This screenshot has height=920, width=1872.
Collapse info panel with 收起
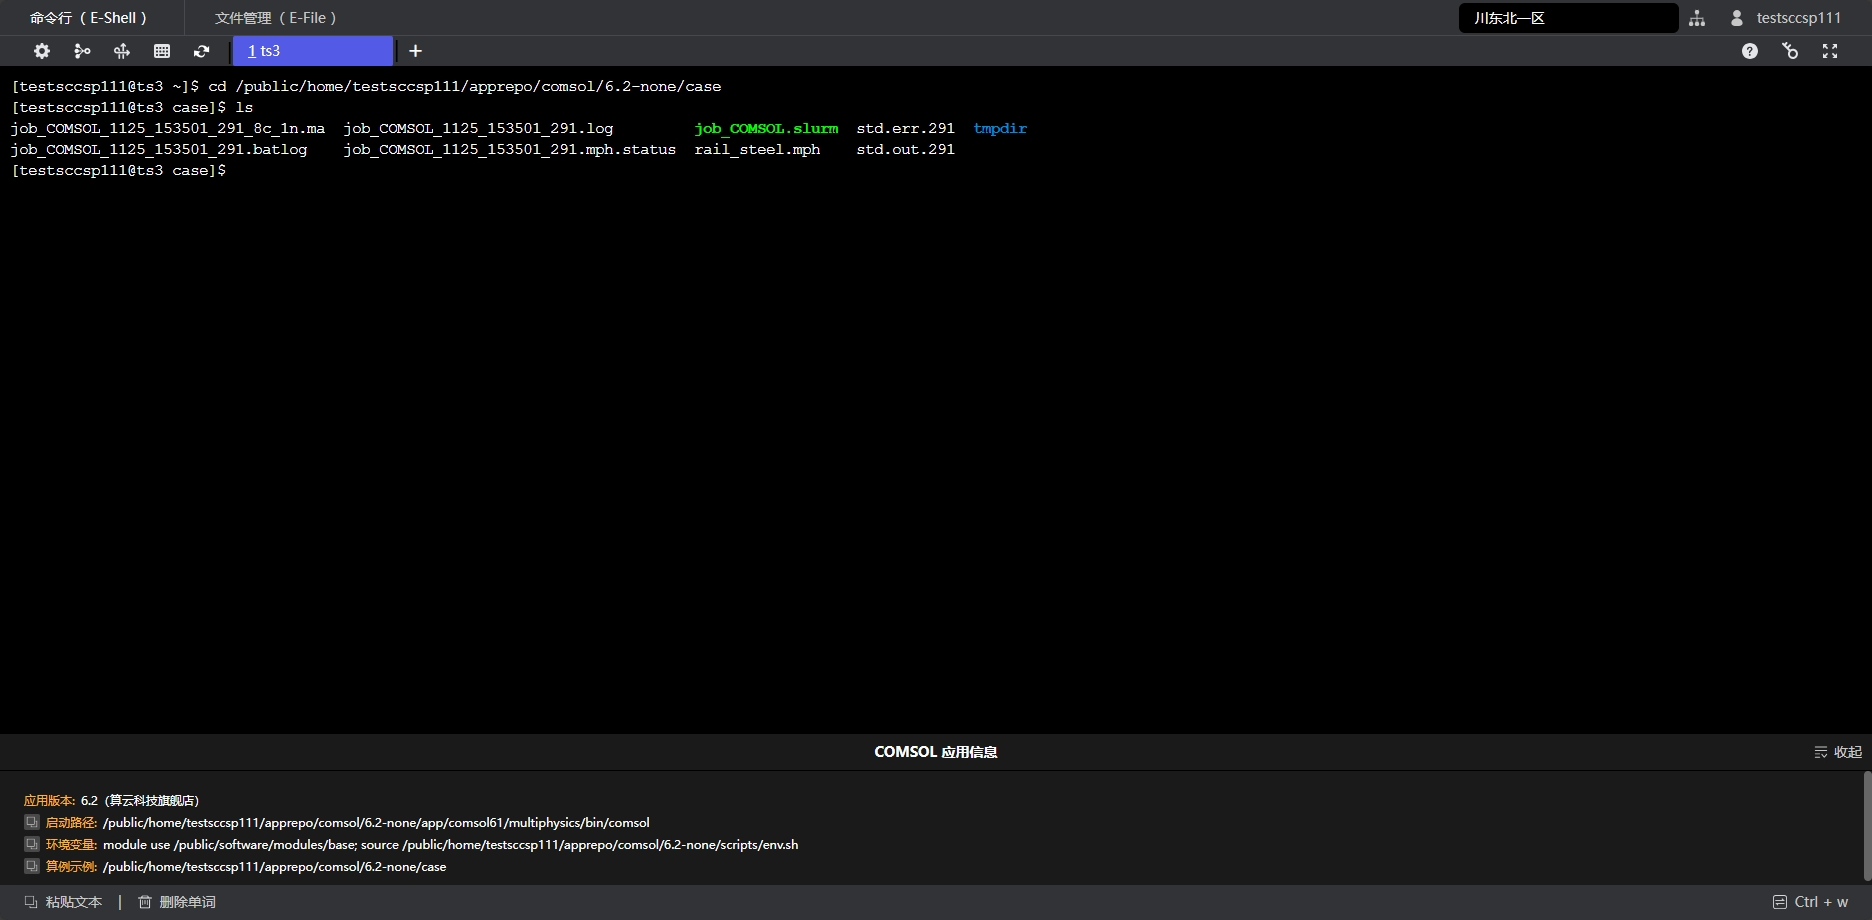pos(1838,752)
